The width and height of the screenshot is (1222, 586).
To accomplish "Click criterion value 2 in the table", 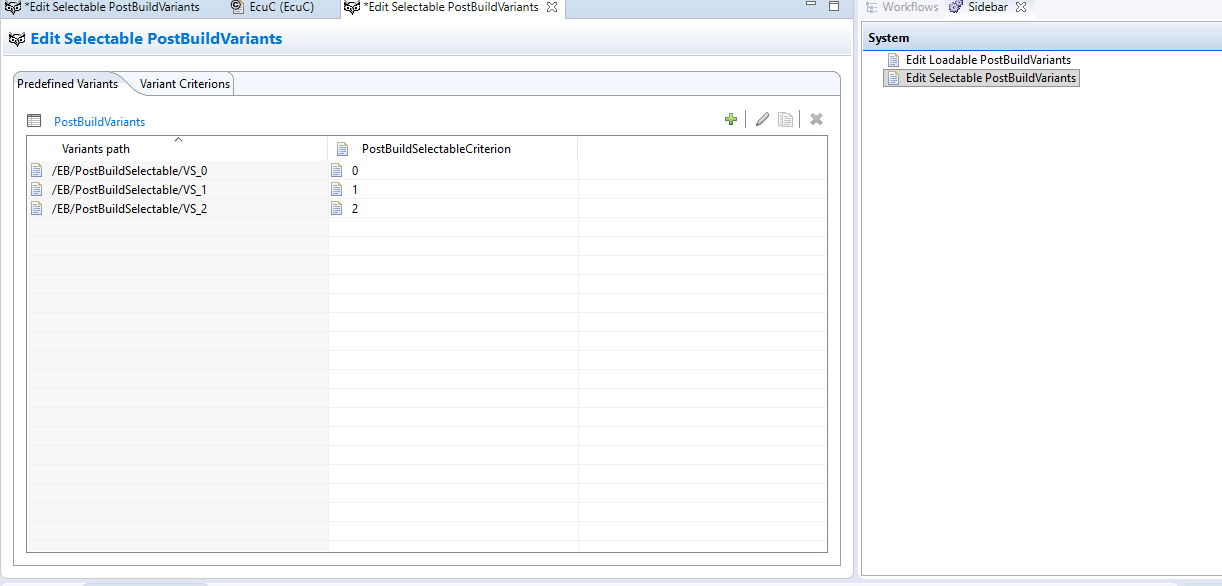I will point(355,208).
